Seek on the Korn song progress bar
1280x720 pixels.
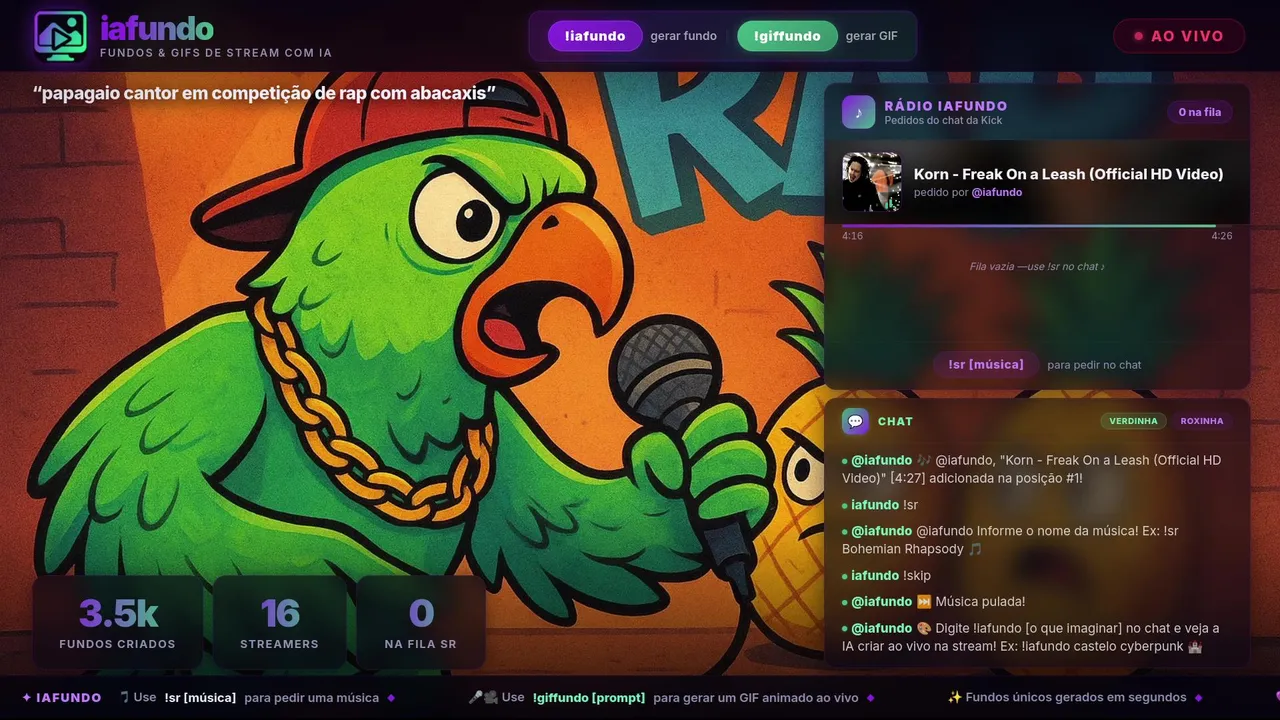pyautogui.click(x=1037, y=226)
